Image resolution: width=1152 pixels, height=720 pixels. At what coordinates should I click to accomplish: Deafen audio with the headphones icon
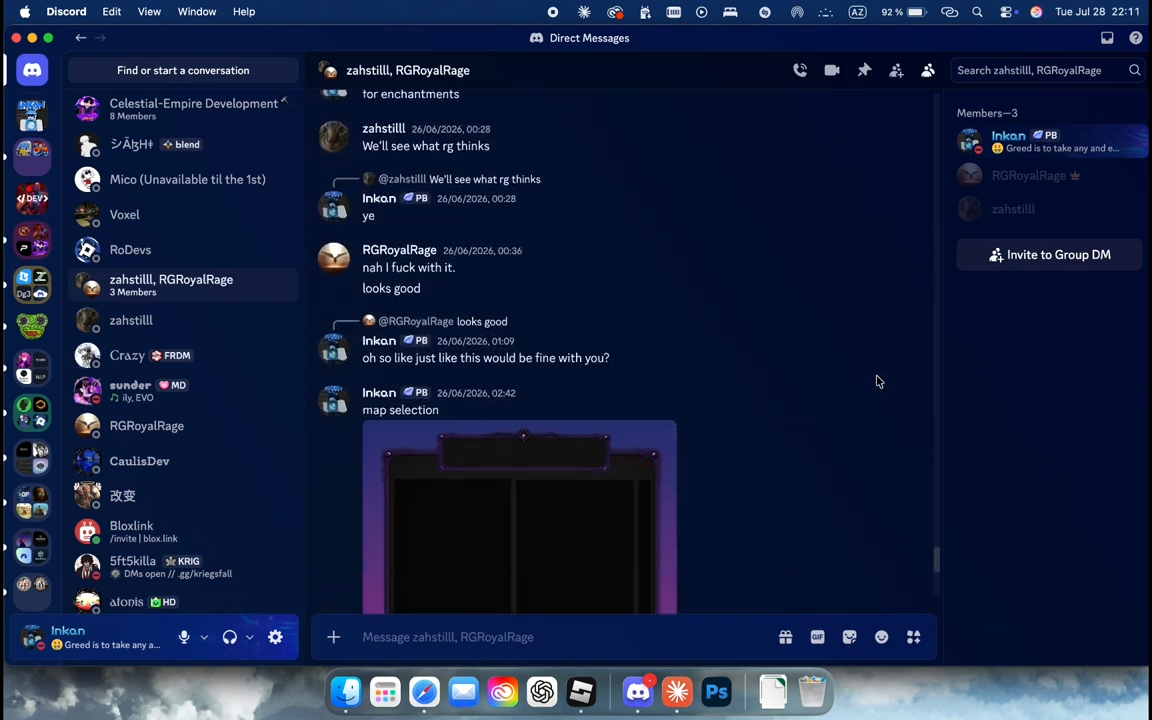[230, 637]
